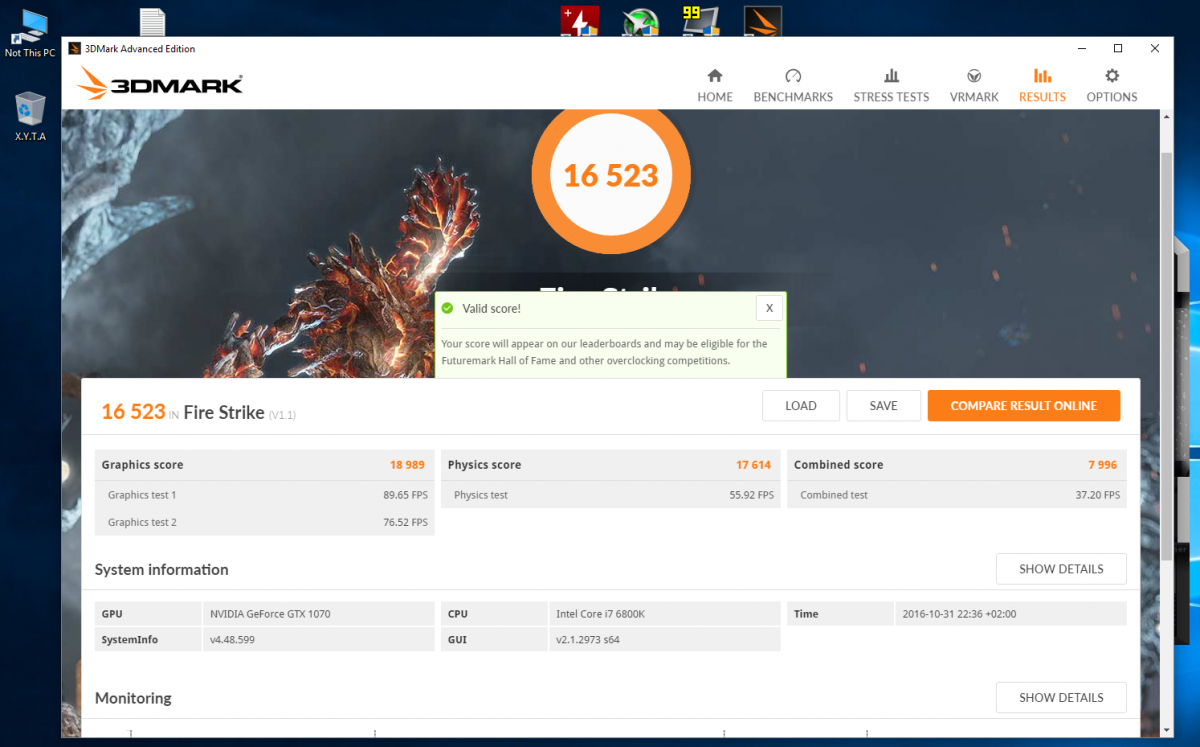1200x747 pixels.
Task: Click the main score circle 16 523
Action: (611, 176)
